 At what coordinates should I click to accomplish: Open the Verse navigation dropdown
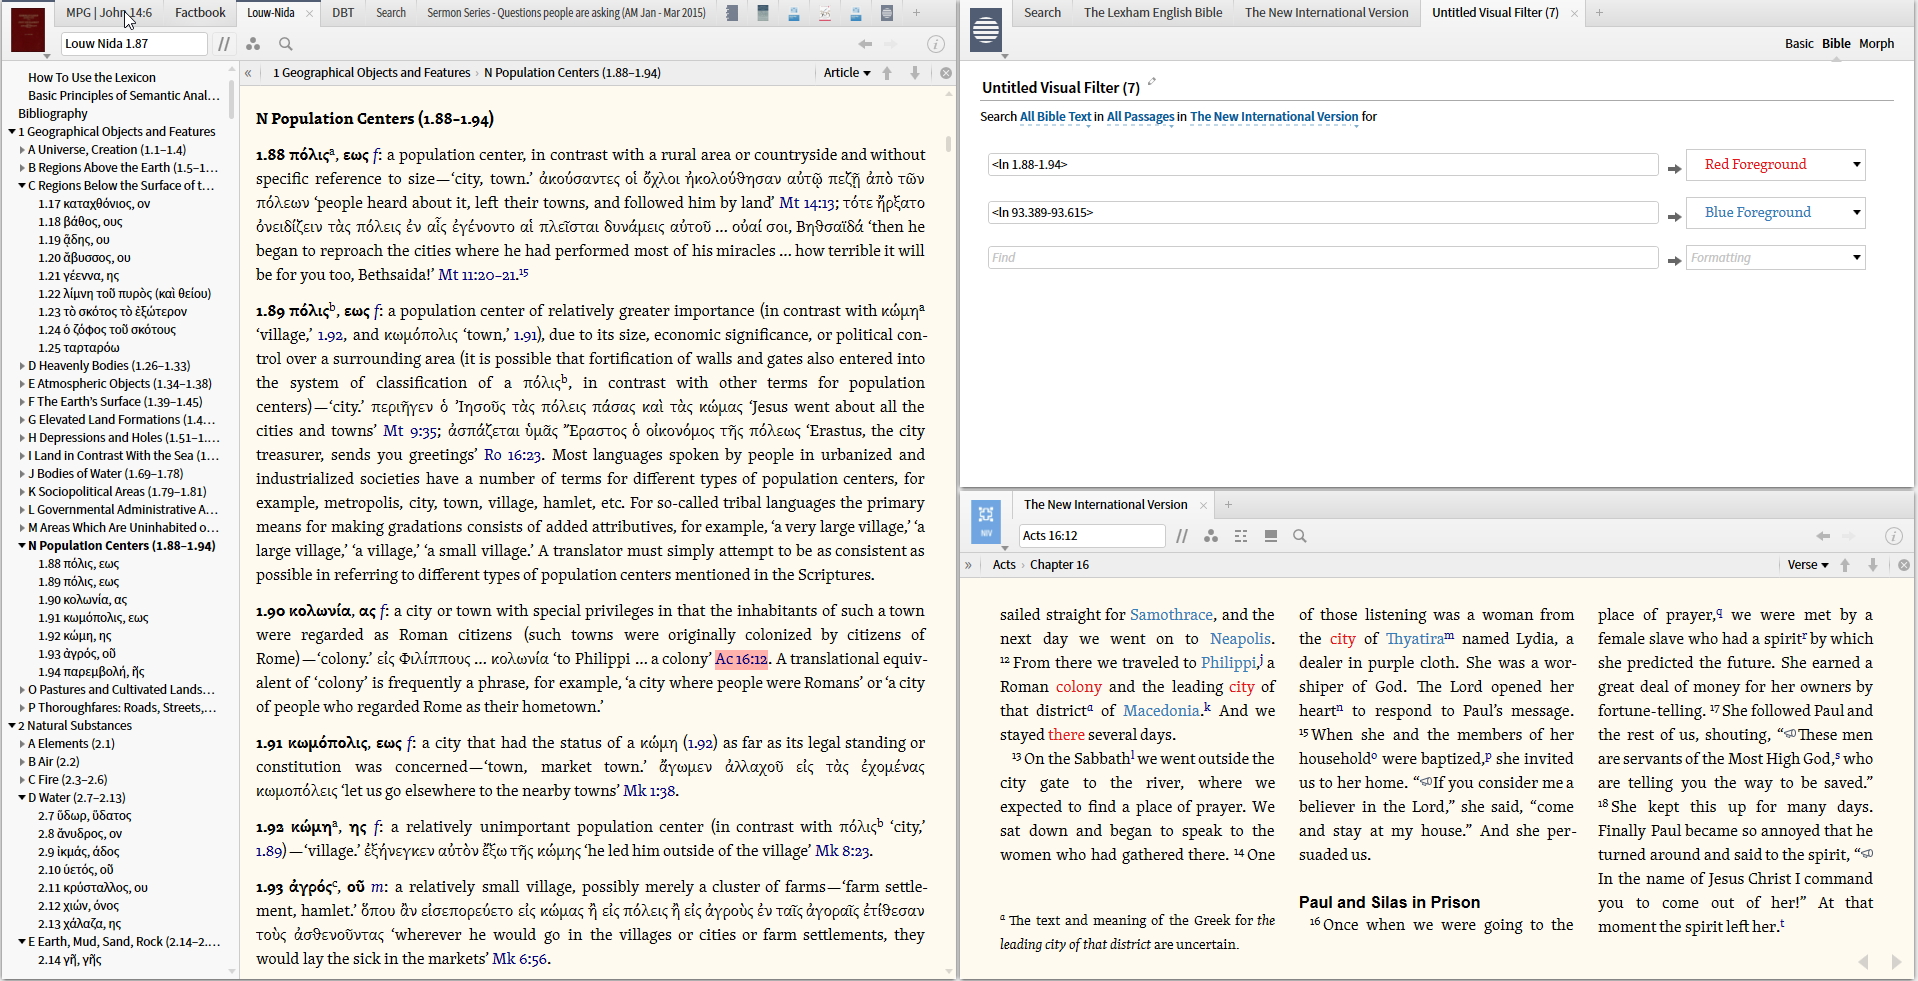click(x=1808, y=565)
